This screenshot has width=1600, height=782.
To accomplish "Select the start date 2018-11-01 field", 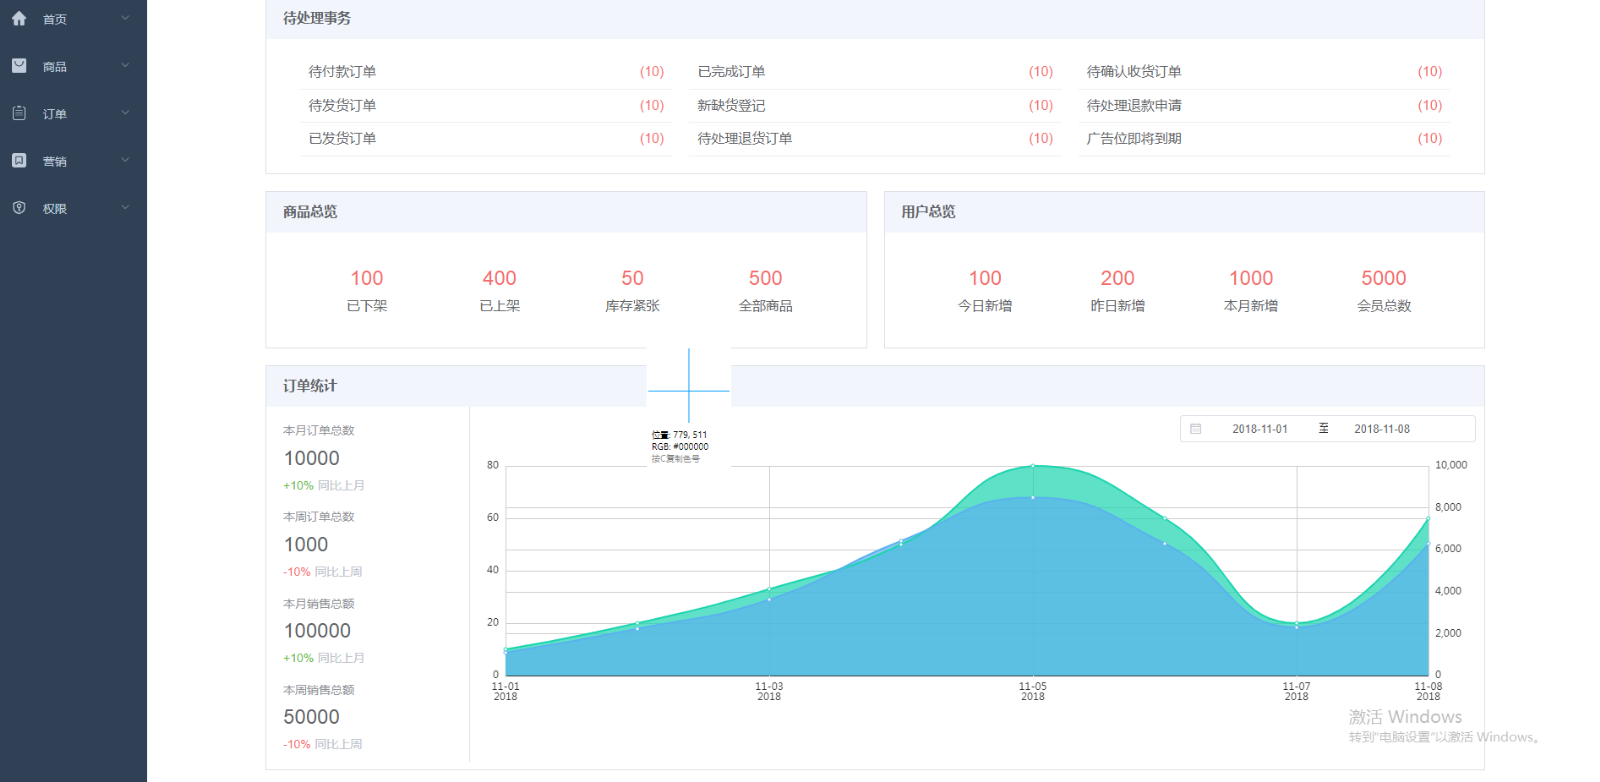I will click(x=1260, y=429).
